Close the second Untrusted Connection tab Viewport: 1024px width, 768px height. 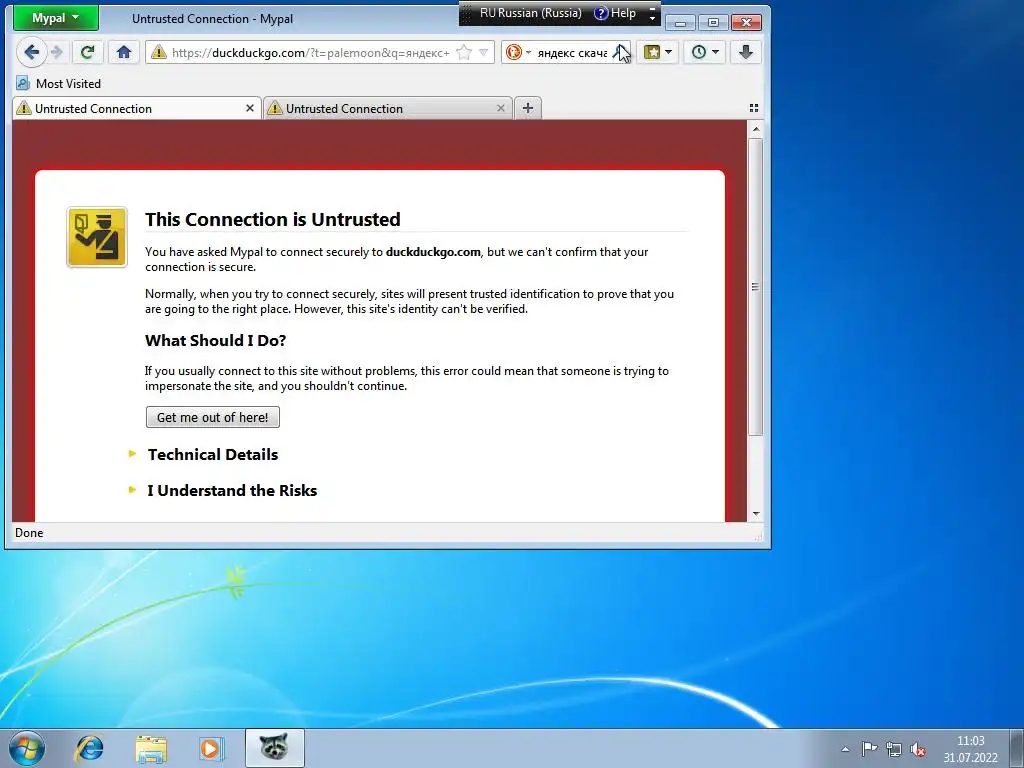coord(501,108)
